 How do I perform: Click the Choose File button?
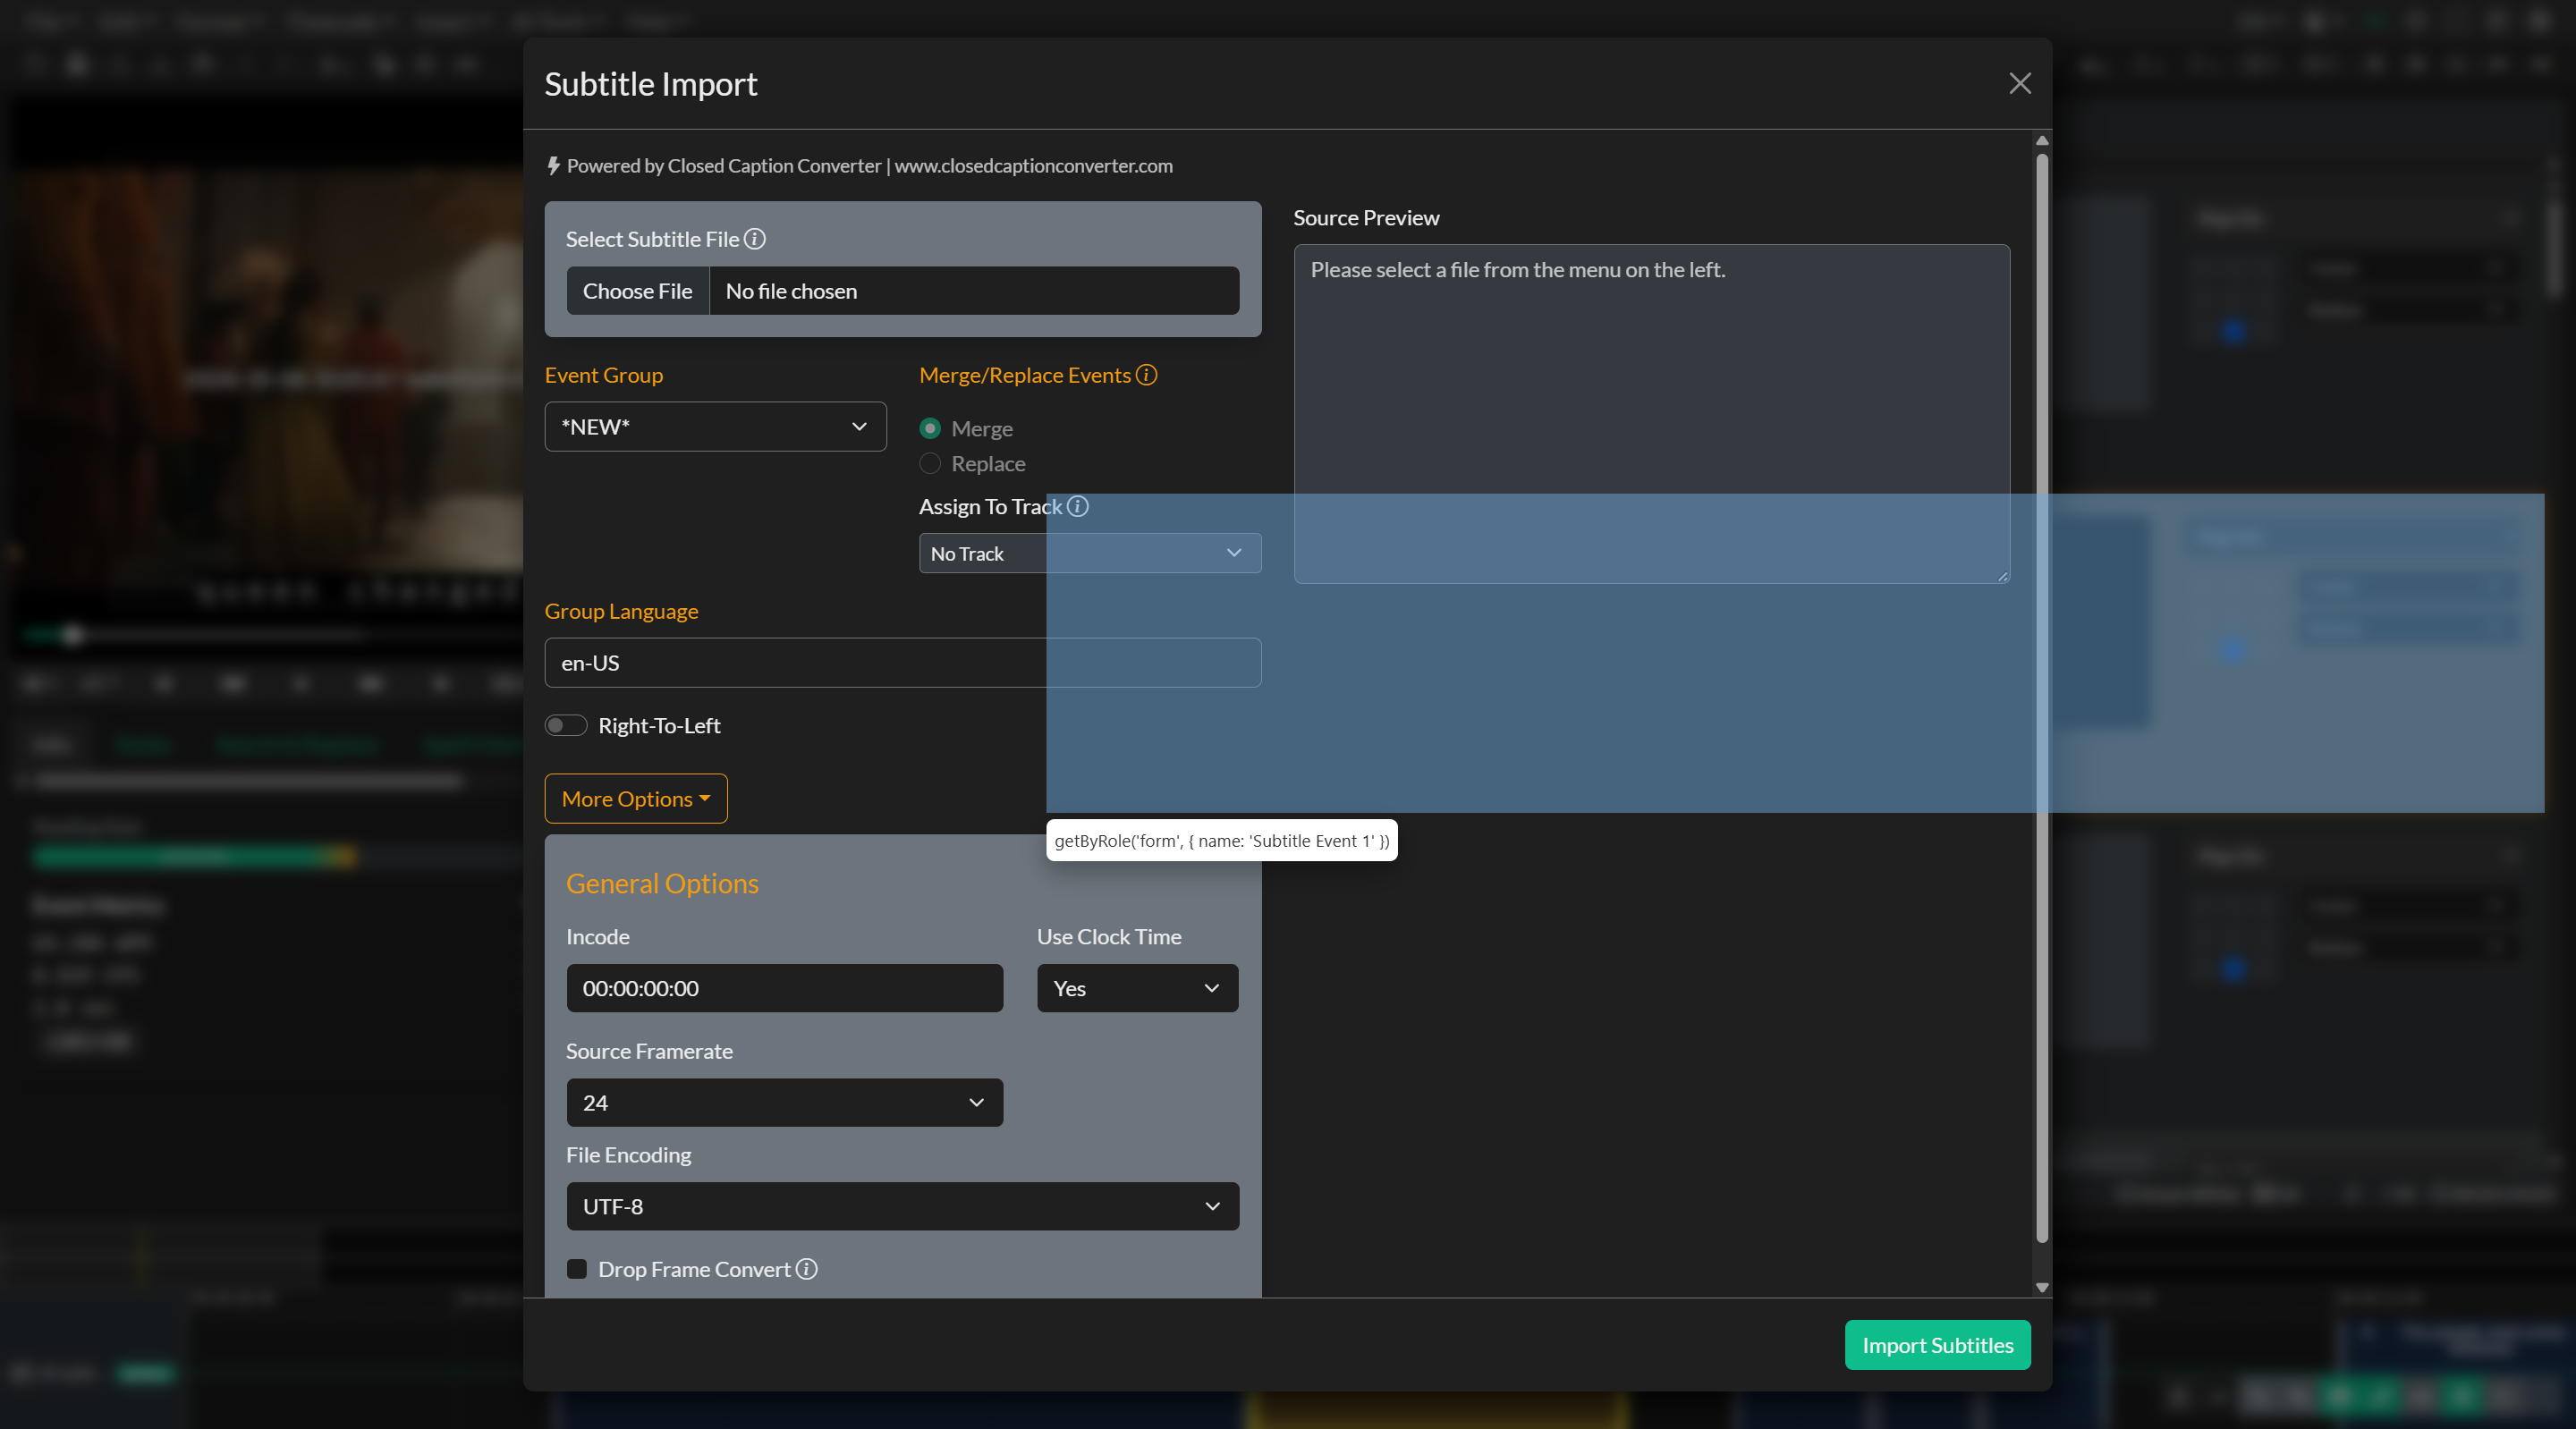pyautogui.click(x=638, y=291)
